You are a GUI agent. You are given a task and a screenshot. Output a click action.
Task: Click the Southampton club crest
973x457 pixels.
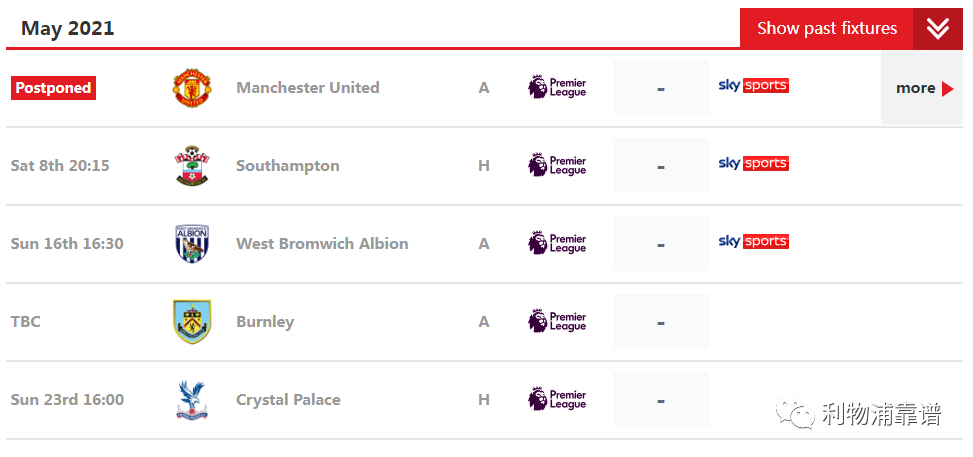pyautogui.click(x=192, y=166)
